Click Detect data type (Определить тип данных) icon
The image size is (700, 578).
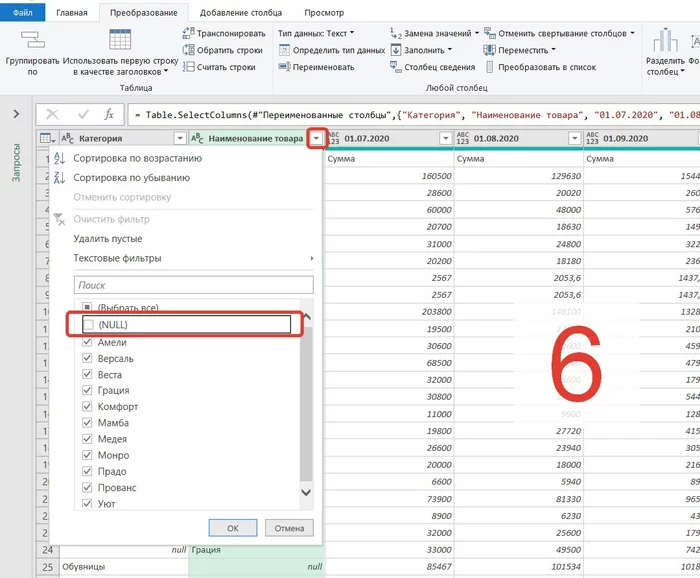tap(284, 50)
